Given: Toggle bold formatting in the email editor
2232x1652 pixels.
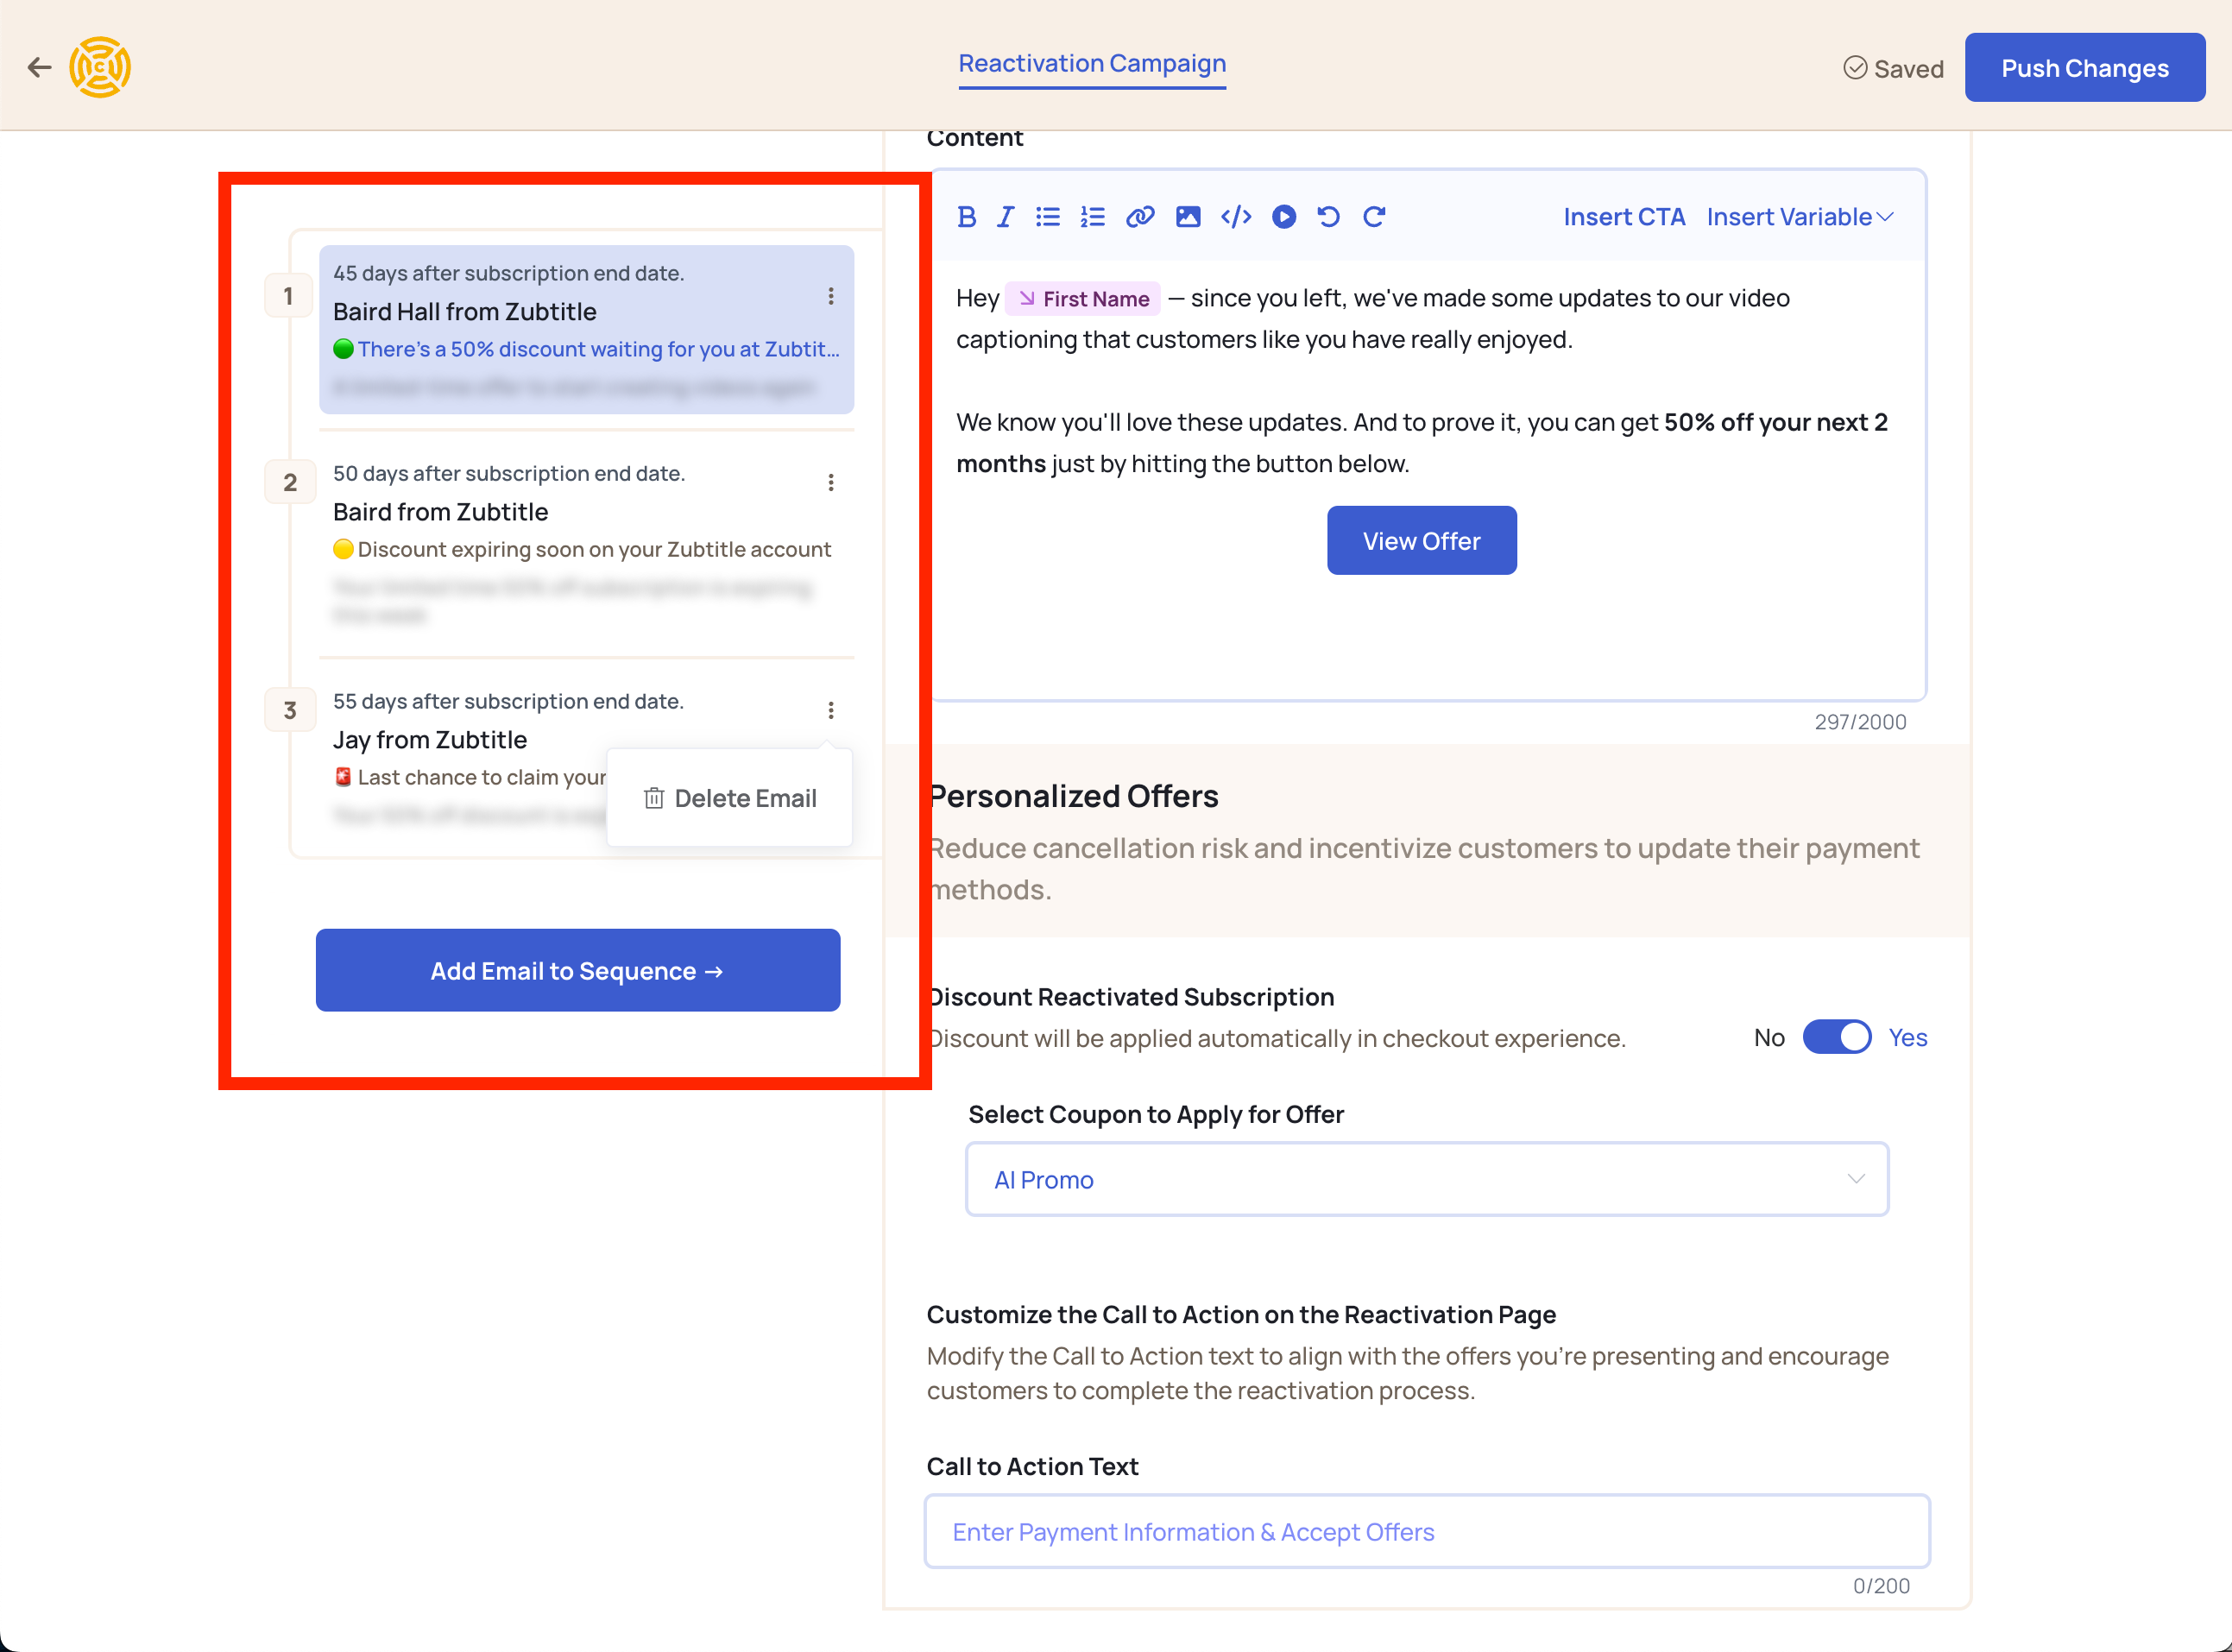Looking at the screenshot, I should click(966, 216).
